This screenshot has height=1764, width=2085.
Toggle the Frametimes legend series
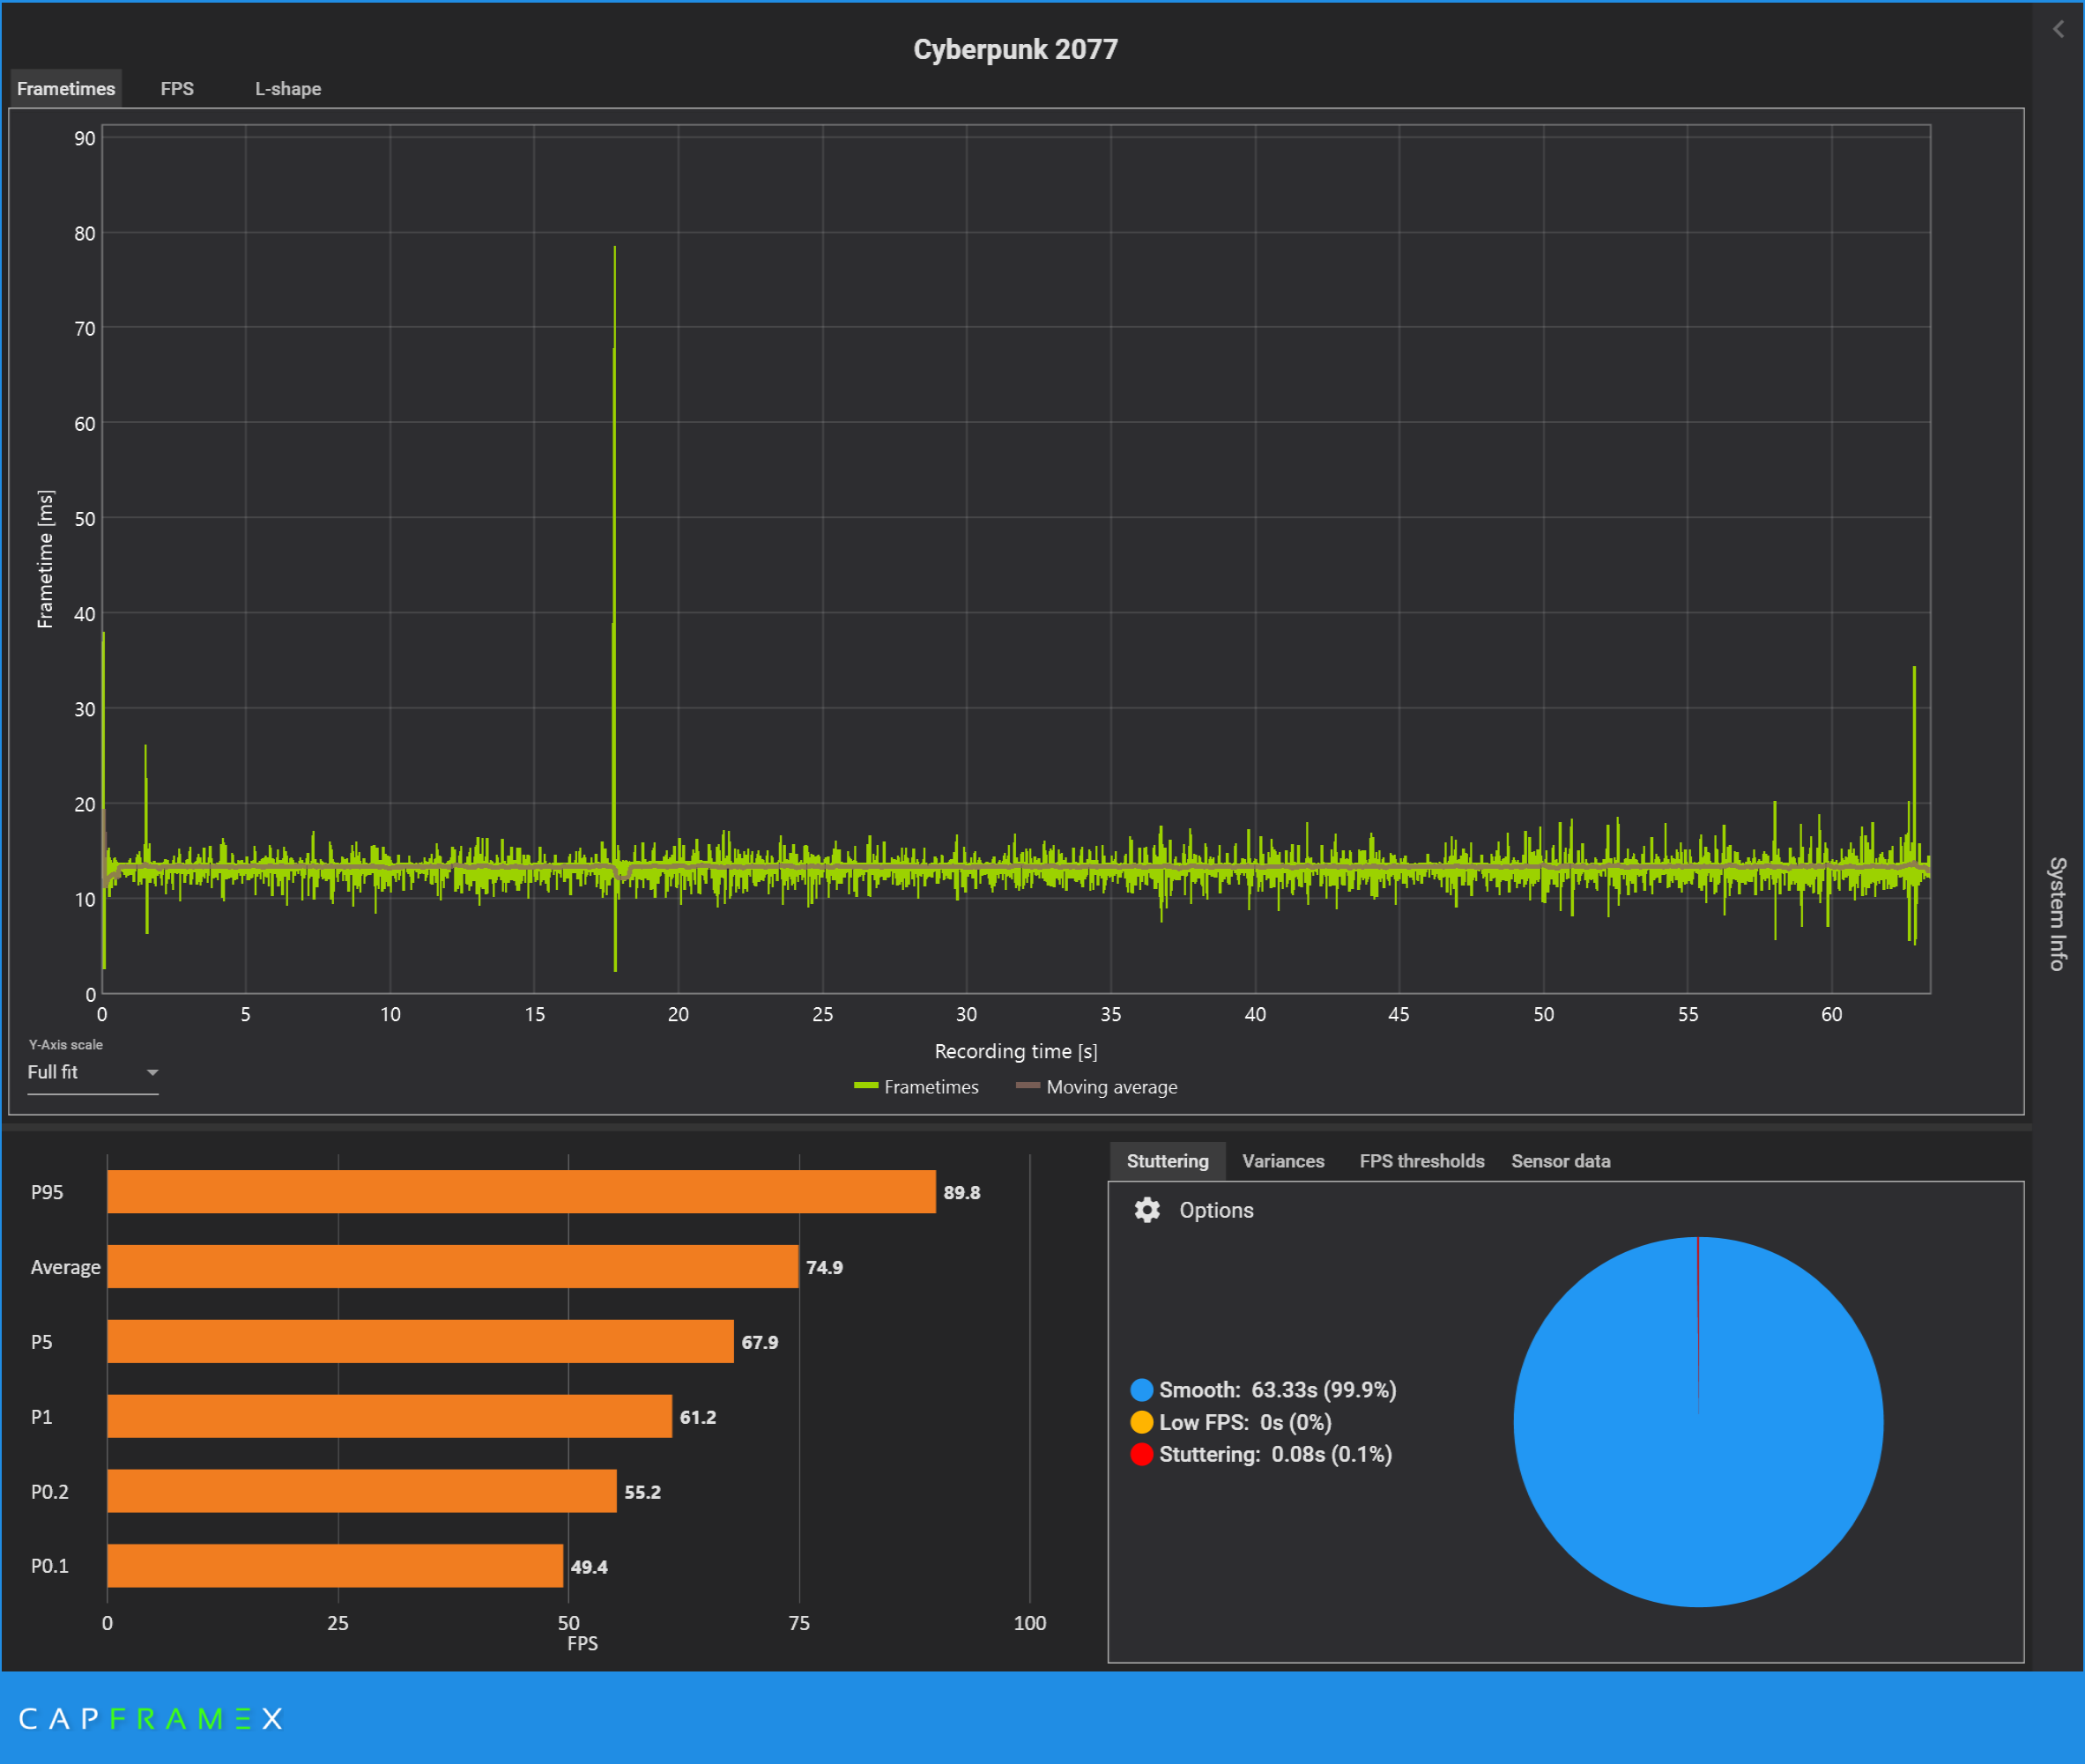click(917, 1087)
